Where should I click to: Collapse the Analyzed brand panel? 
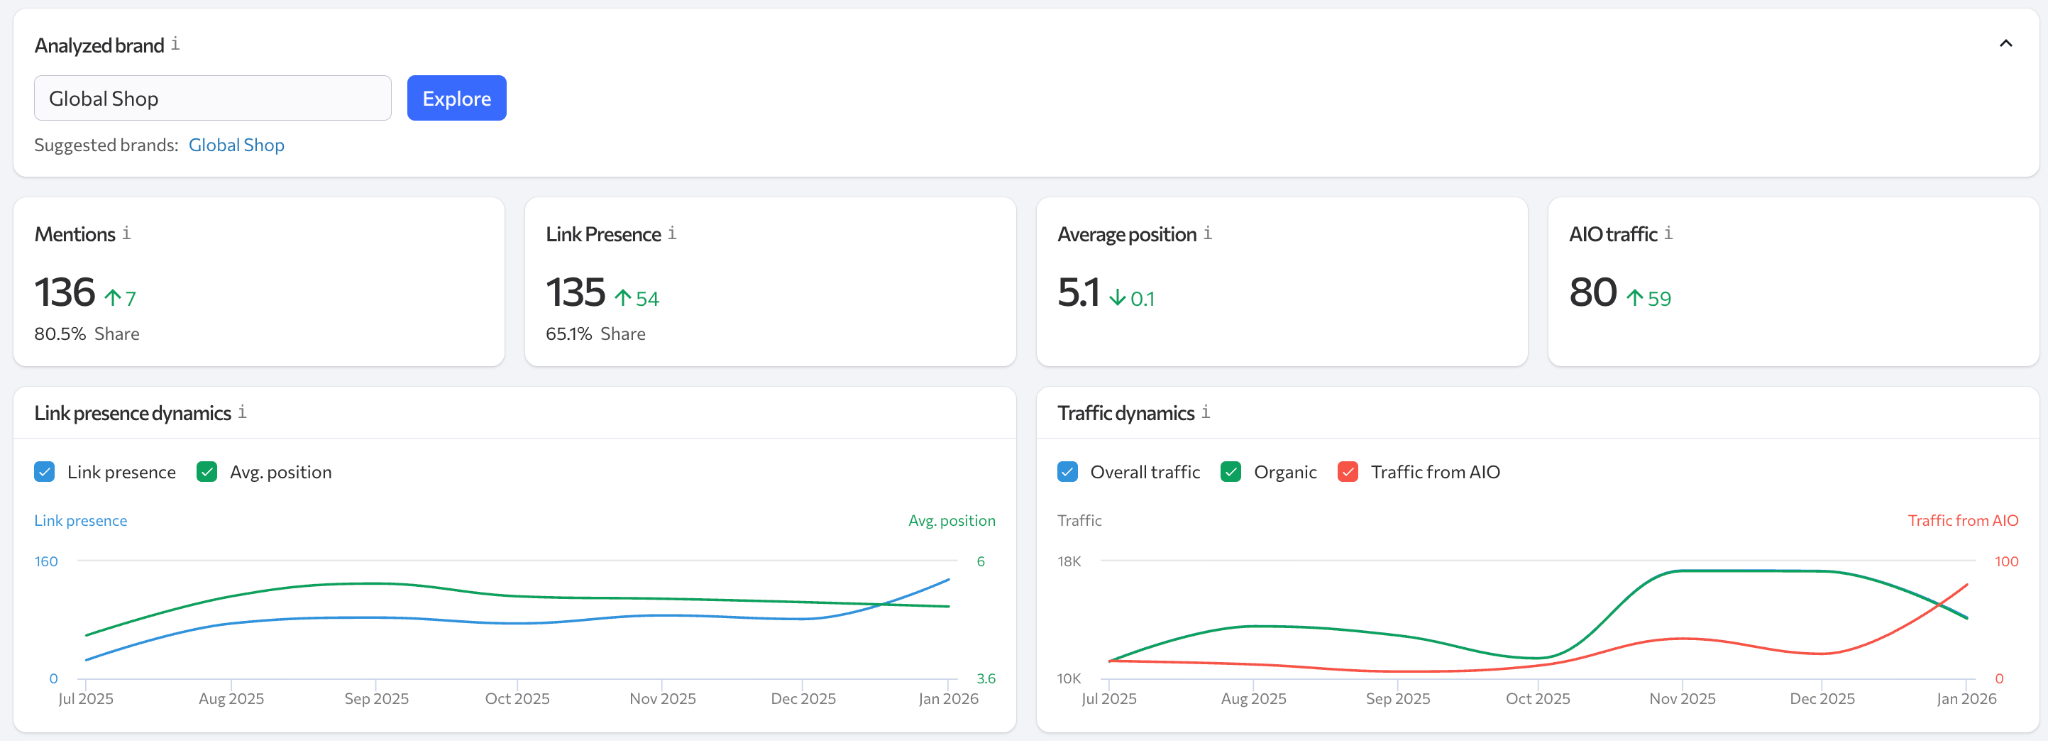click(x=2005, y=44)
